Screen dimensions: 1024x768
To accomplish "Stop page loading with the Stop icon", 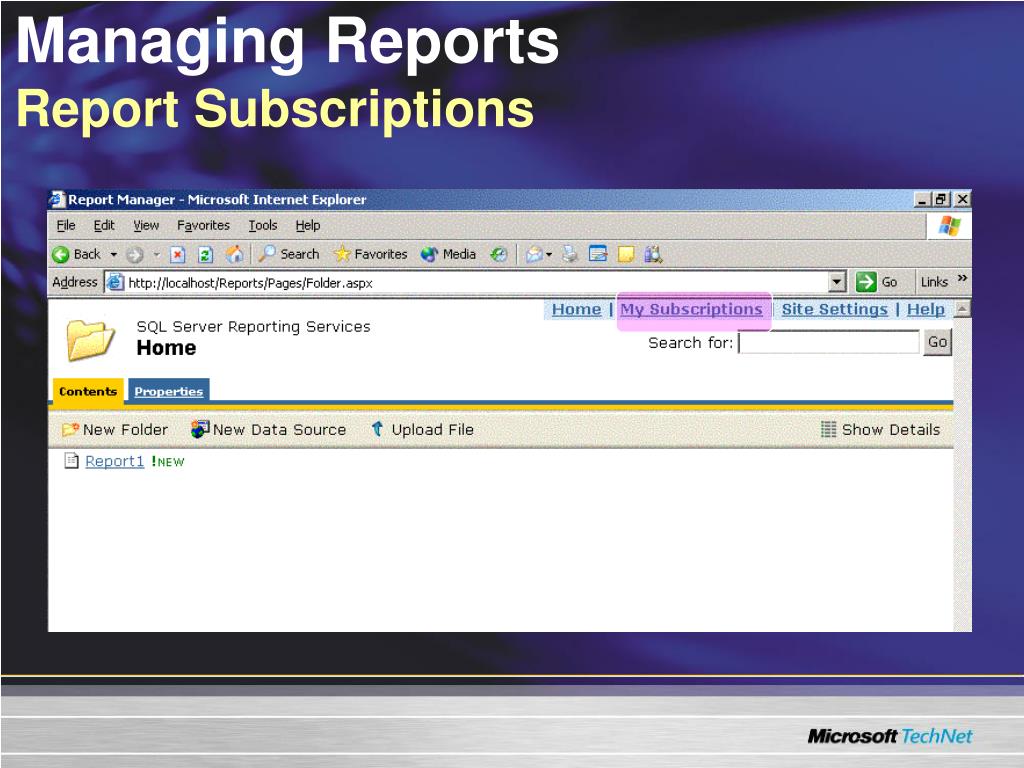I will click(178, 255).
